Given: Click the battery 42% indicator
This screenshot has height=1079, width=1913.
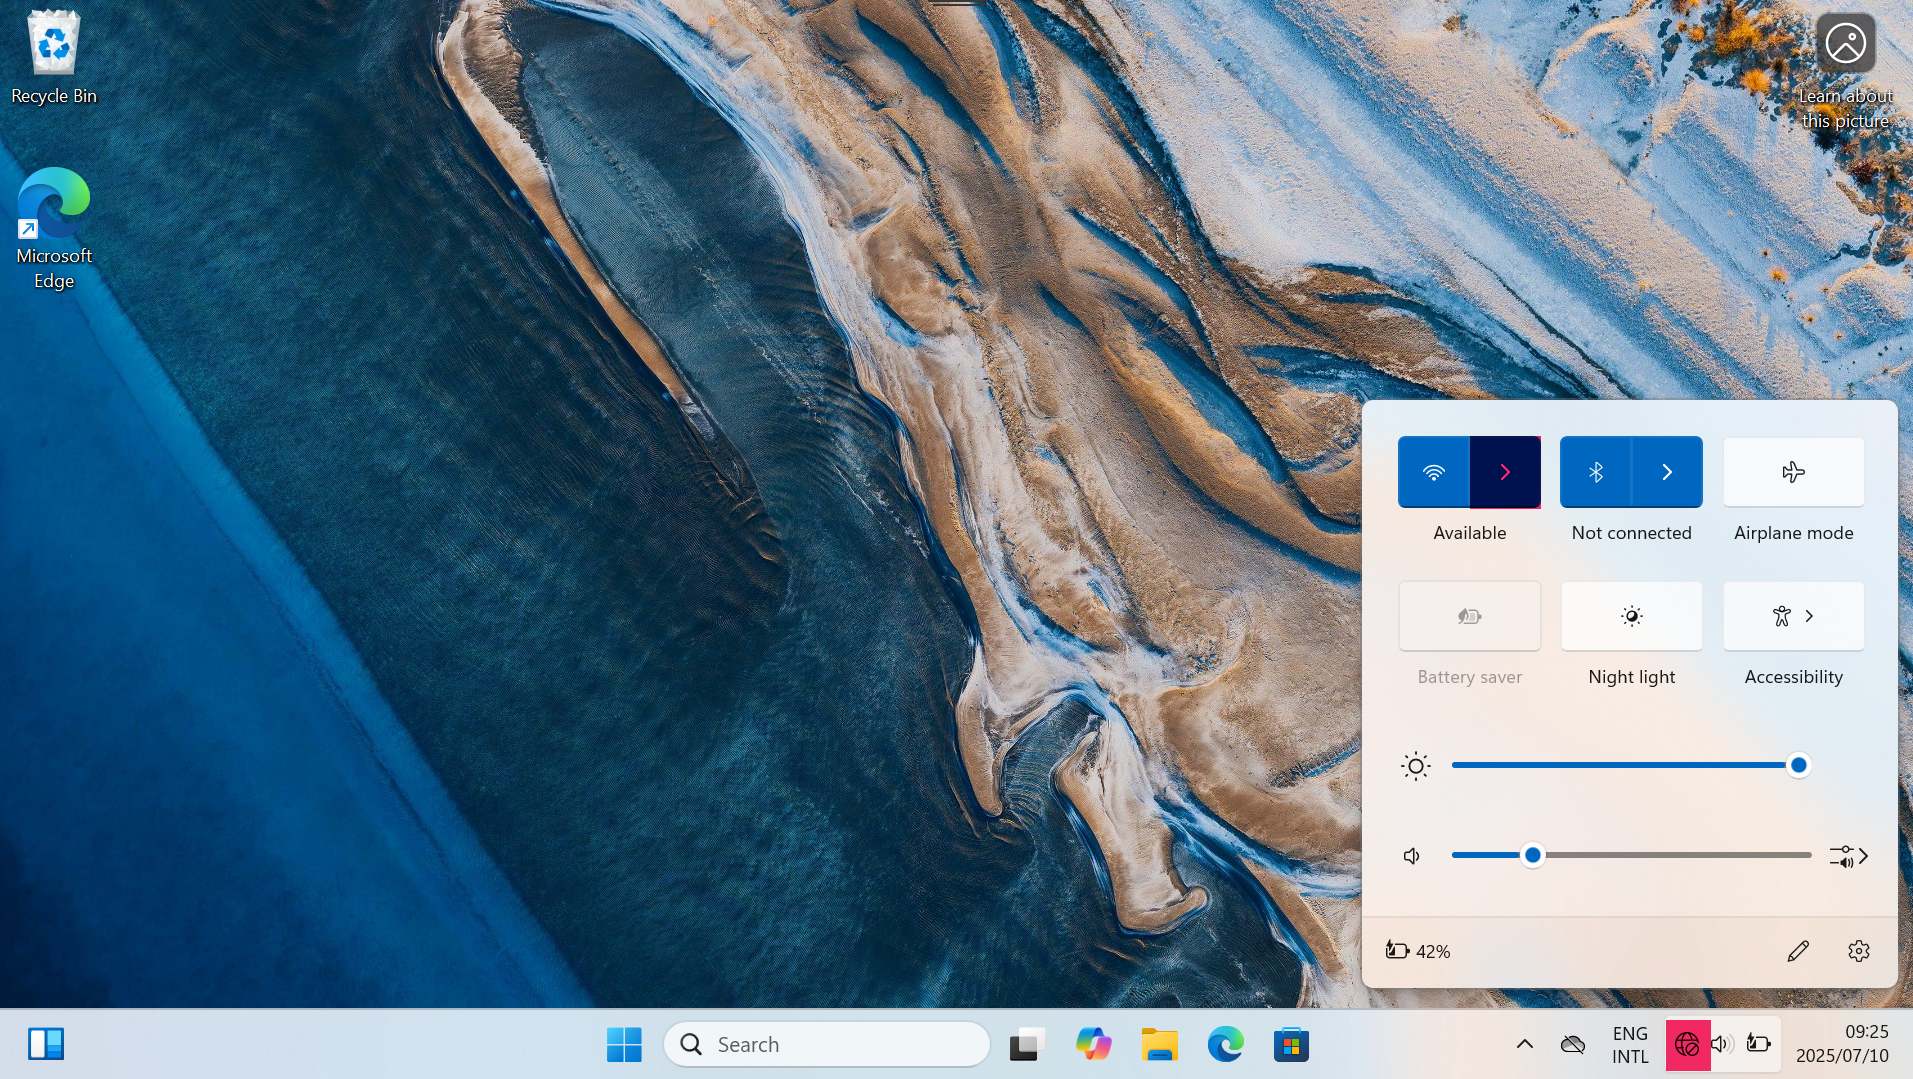Looking at the screenshot, I should pos(1418,951).
